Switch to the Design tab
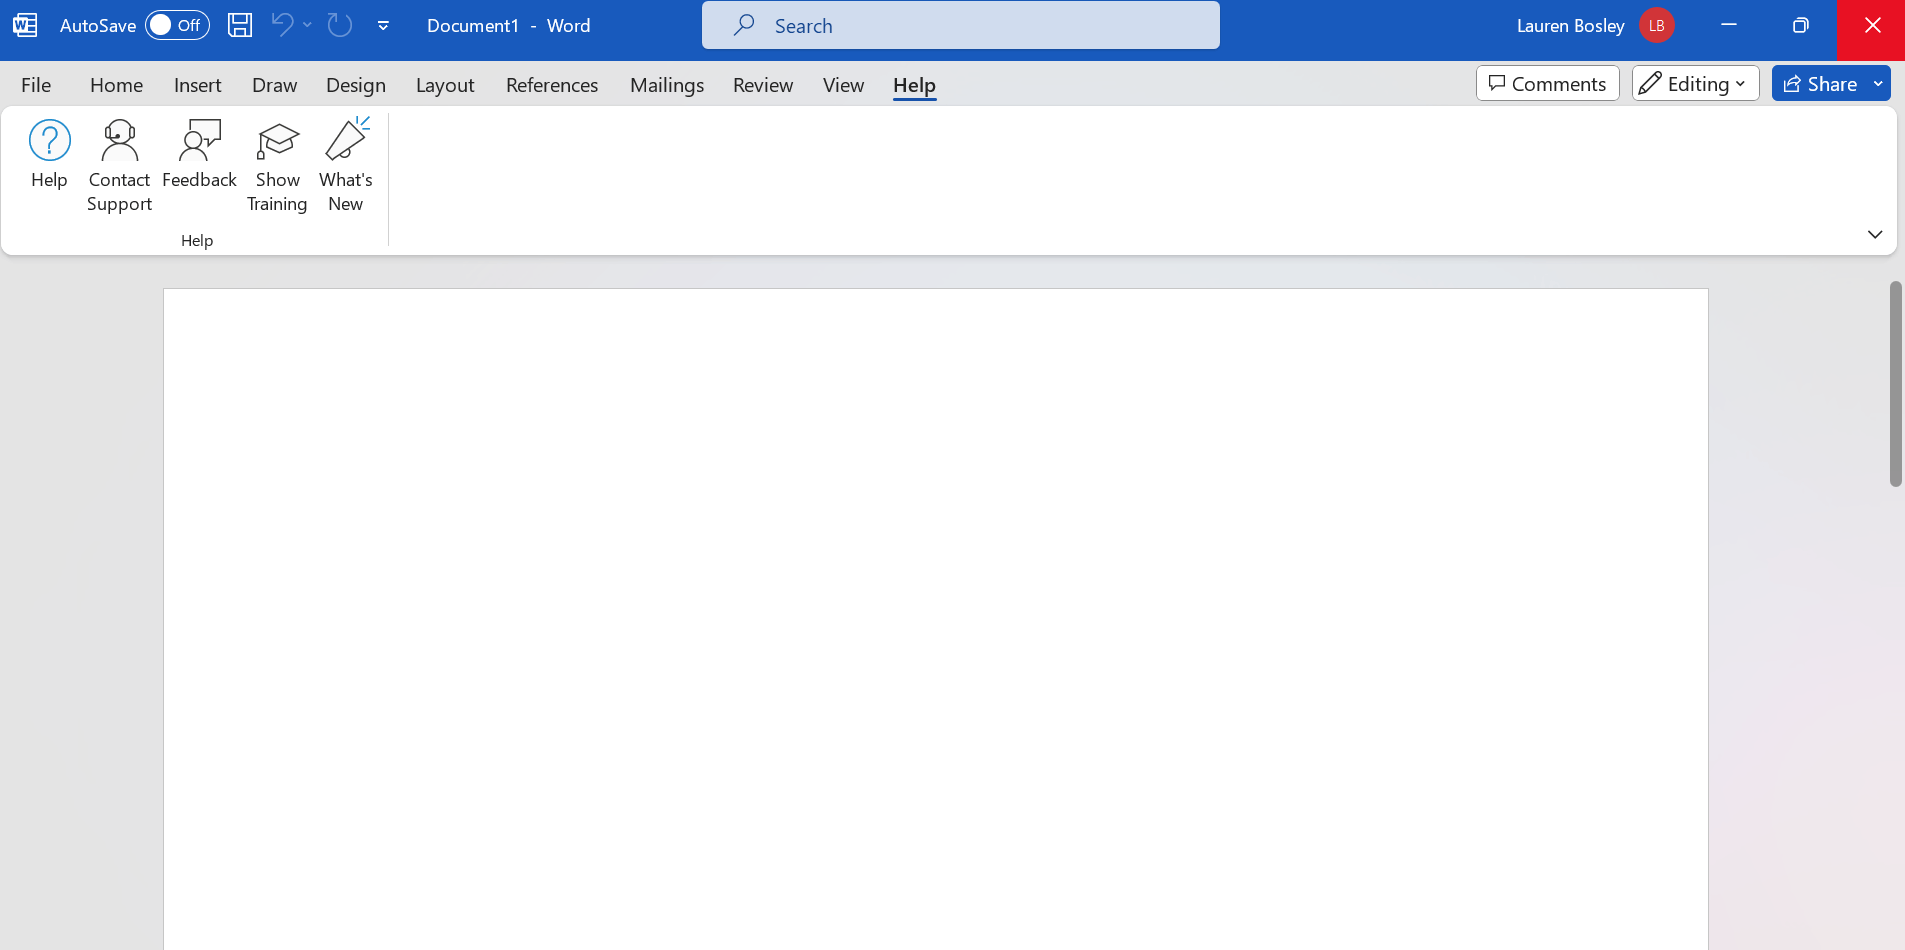The width and height of the screenshot is (1905, 950). (x=355, y=85)
